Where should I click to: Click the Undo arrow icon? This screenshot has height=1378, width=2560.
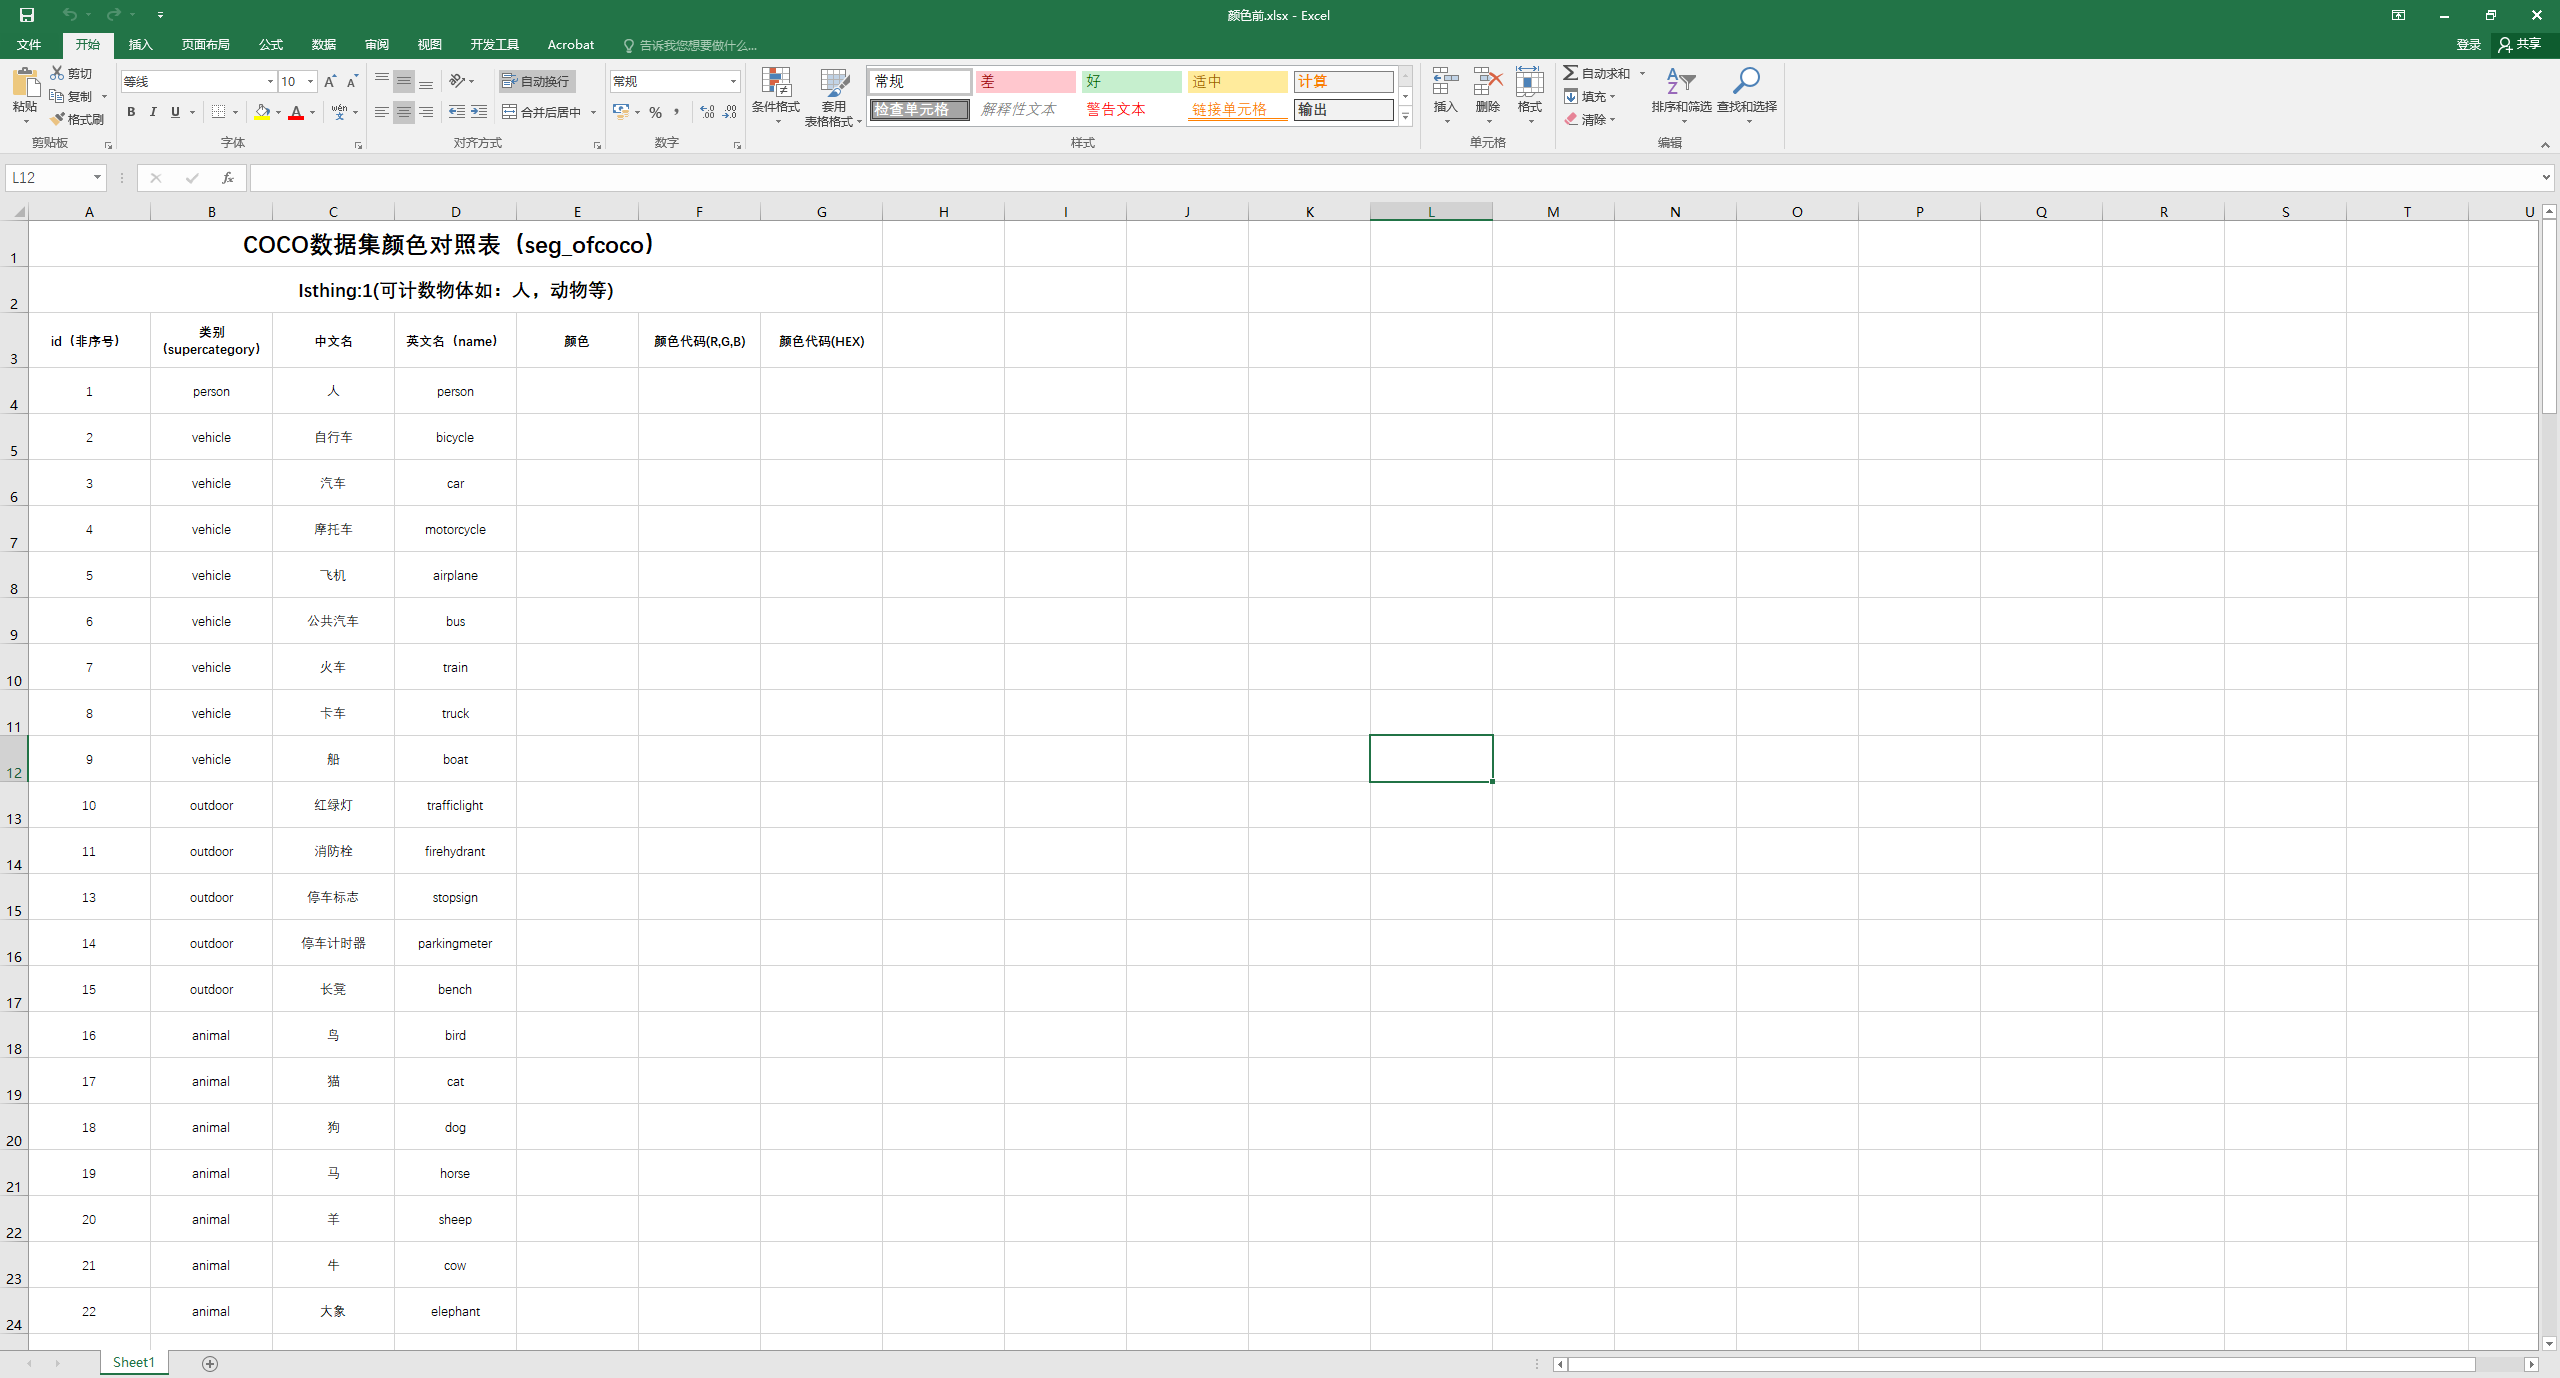click(x=69, y=14)
